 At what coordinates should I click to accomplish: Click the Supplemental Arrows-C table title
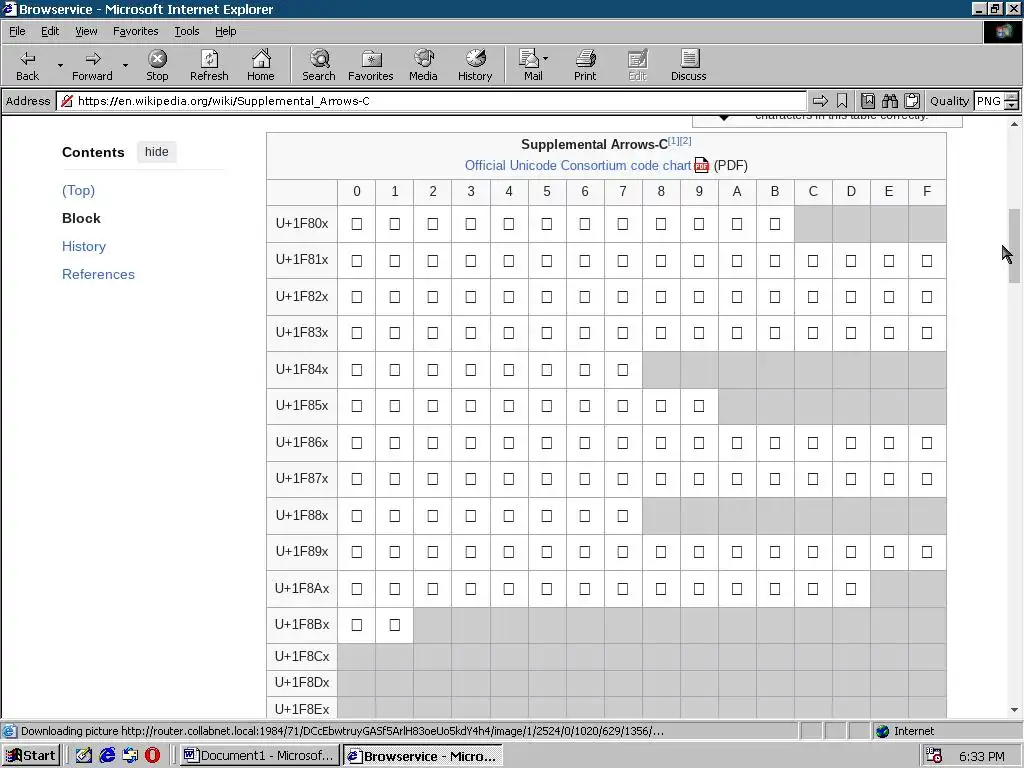[x=594, y=144]
